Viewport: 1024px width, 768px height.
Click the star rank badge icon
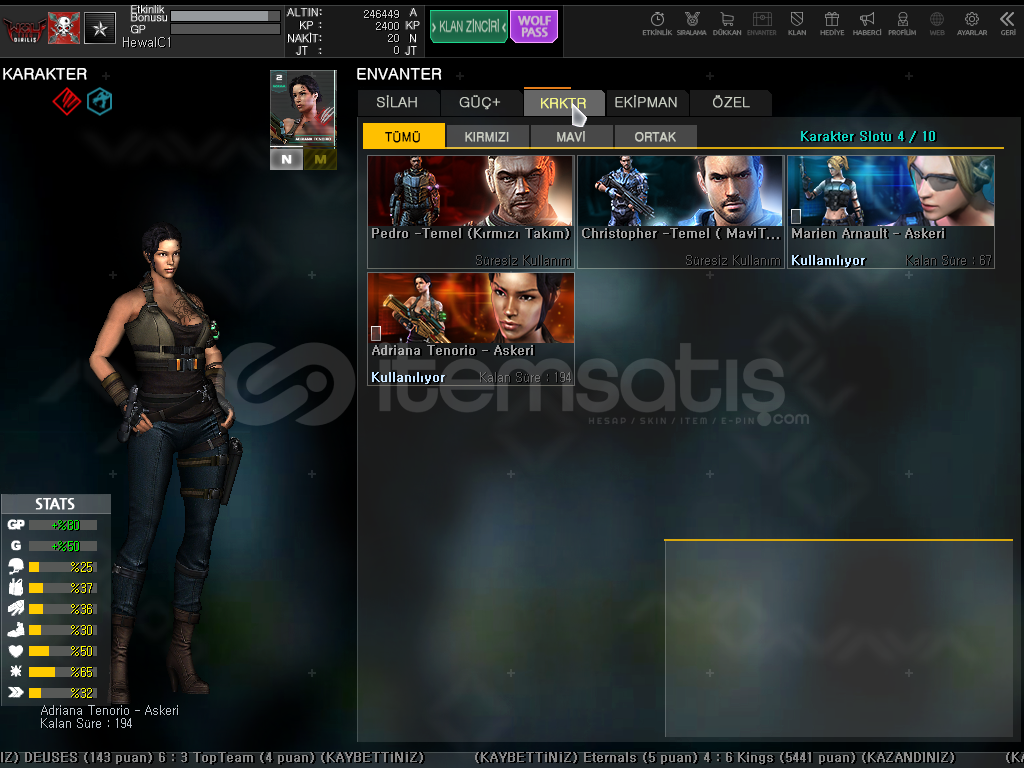click(x=100, y=28)
